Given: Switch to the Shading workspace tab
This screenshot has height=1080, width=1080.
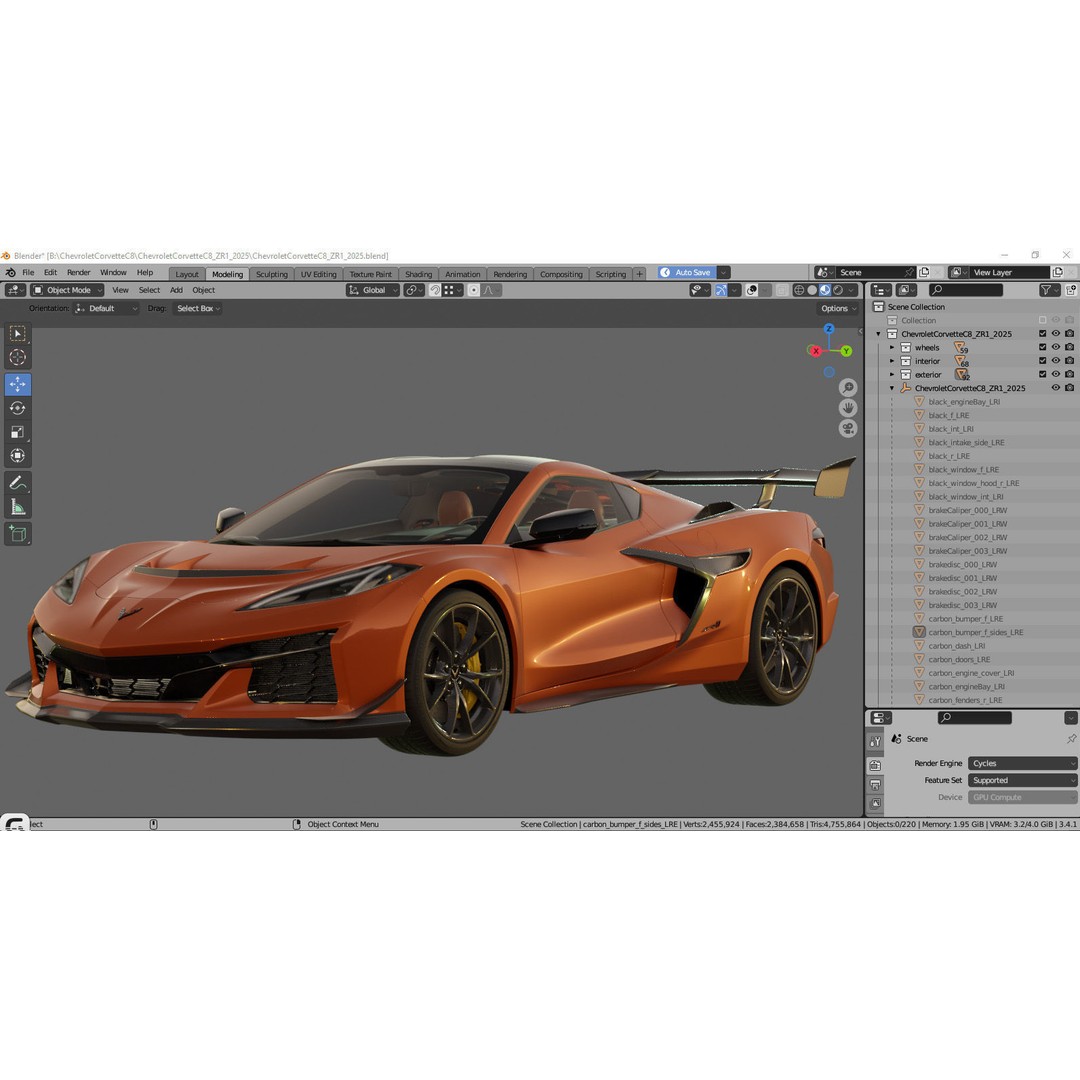Looking at the screenshot, I should pos(419,274).
